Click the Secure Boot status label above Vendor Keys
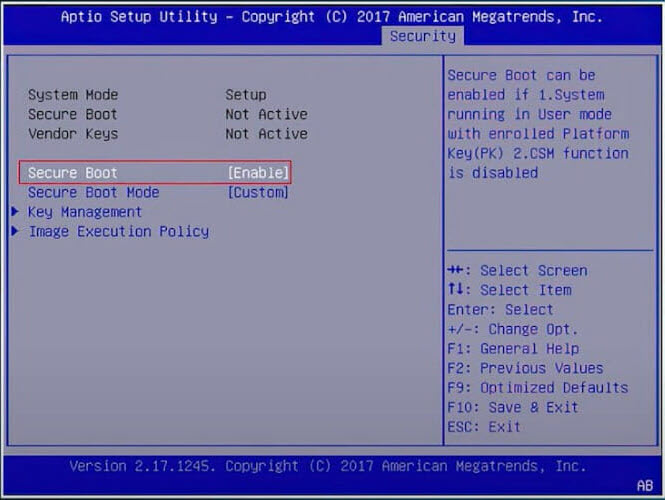This screenshot has width=665, height=500. click(73, 114)
